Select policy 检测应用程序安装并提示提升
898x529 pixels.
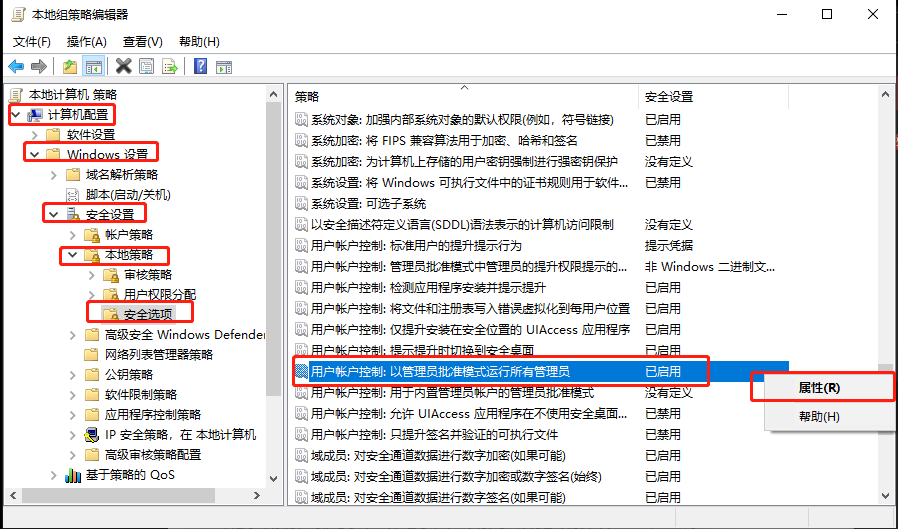click(x=428, y=287)
